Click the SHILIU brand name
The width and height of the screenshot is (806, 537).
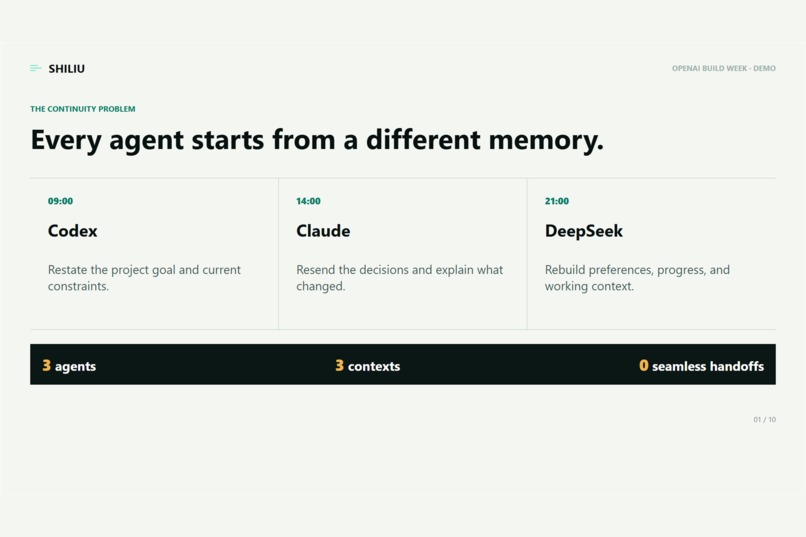tap(66, 68)
